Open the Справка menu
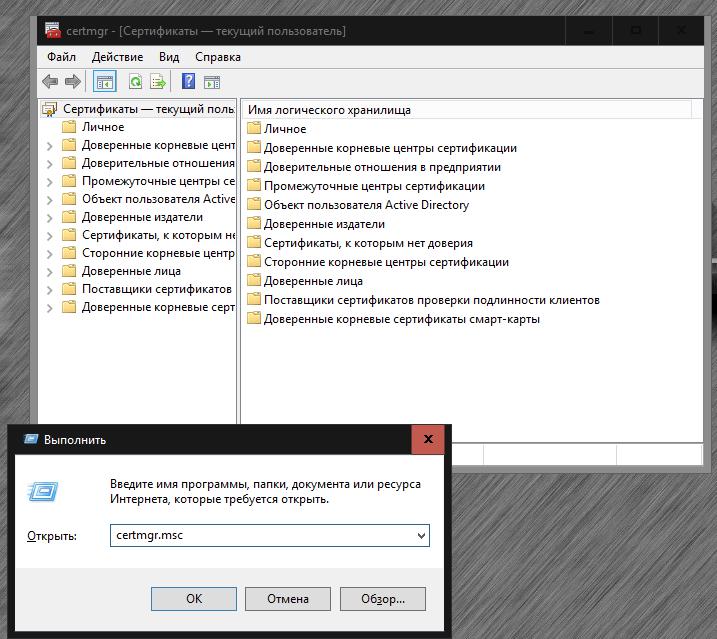The image size is (717, 639). tap(218, 57)
